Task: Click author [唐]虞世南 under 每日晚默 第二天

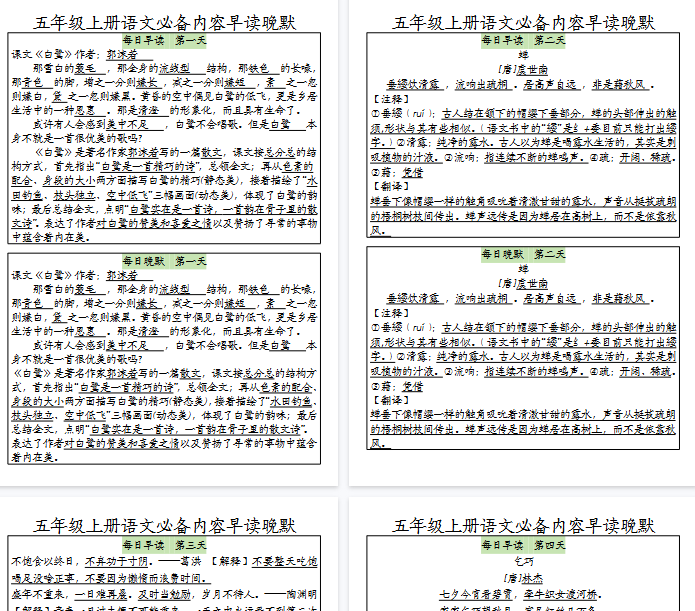Action: coord(524,283)
